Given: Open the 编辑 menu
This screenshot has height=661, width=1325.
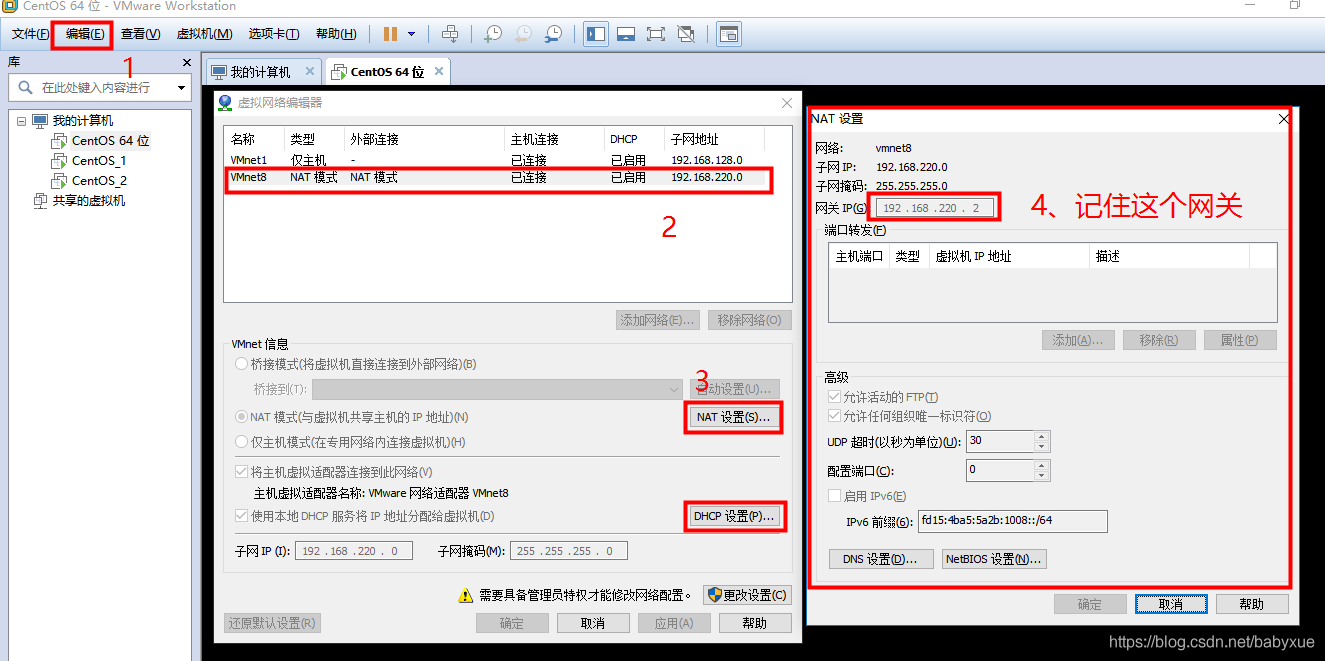Looking at the screenshot, I should click(x=85, y=34).
